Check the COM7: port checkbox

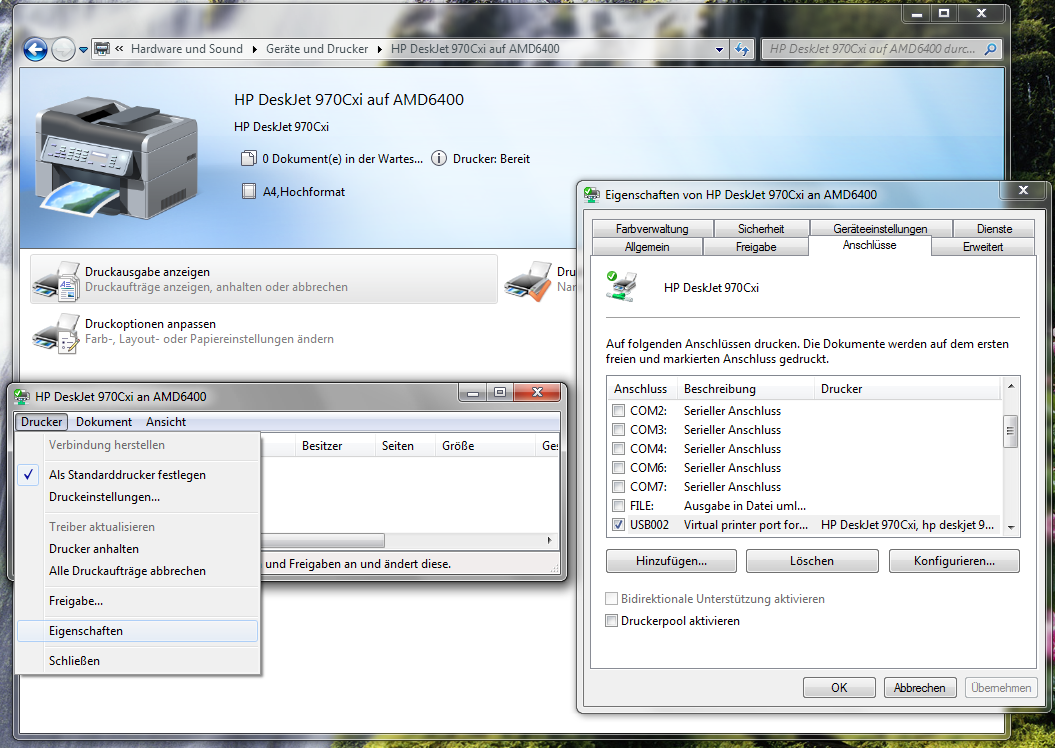pos(618,486)
